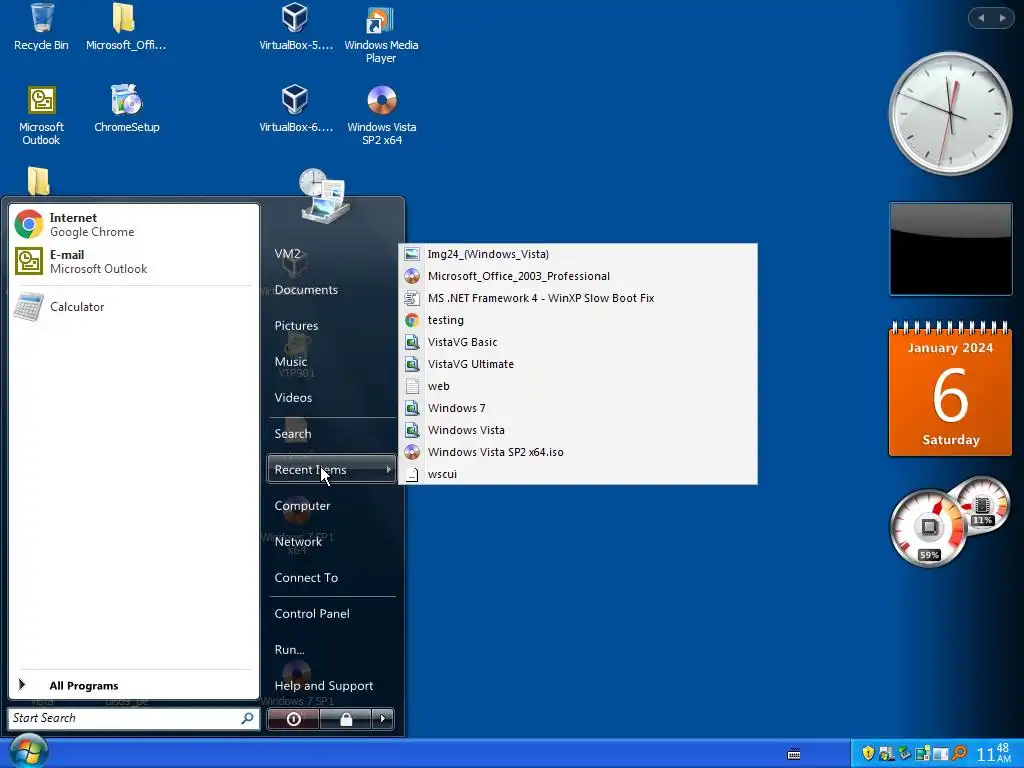The height and width of the screenshot is (768, 1024).
Task: Click the orange magnifier tray icon
Action: [959, 754]
